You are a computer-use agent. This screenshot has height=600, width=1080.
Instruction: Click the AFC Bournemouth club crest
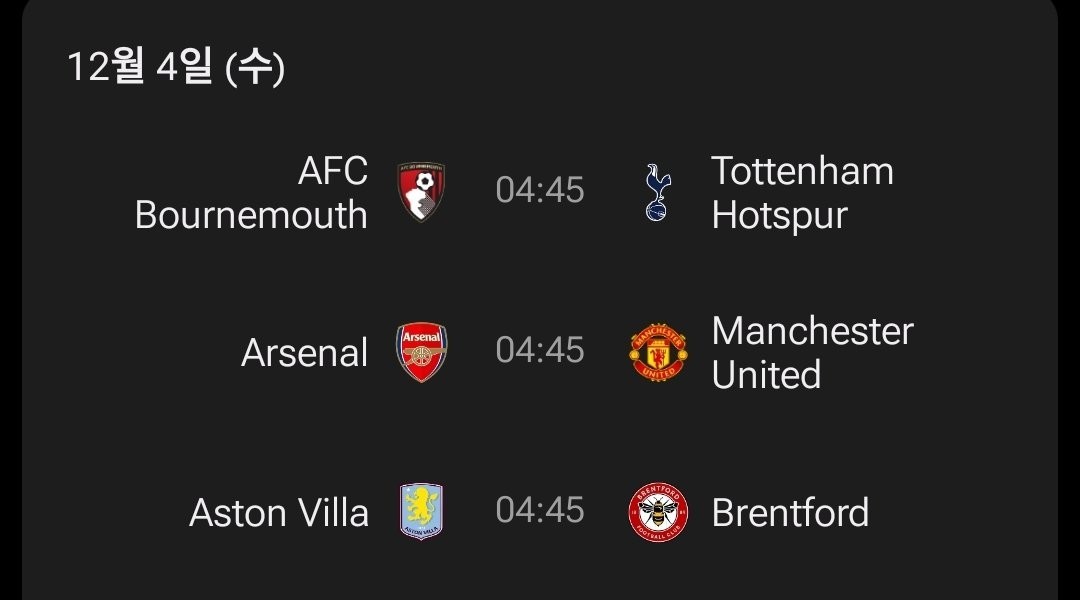coord(421,192)
